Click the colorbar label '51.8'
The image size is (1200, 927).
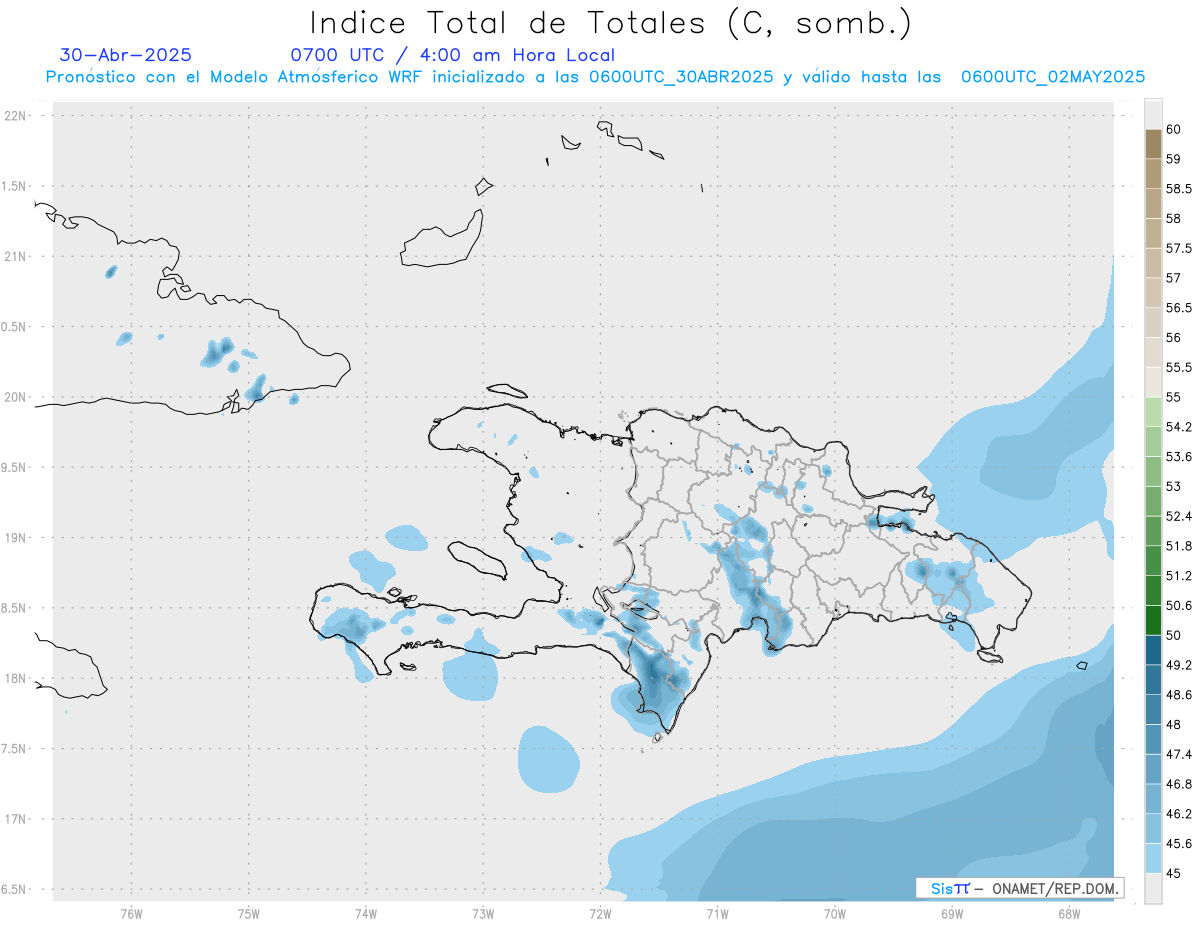[1179, 546]
